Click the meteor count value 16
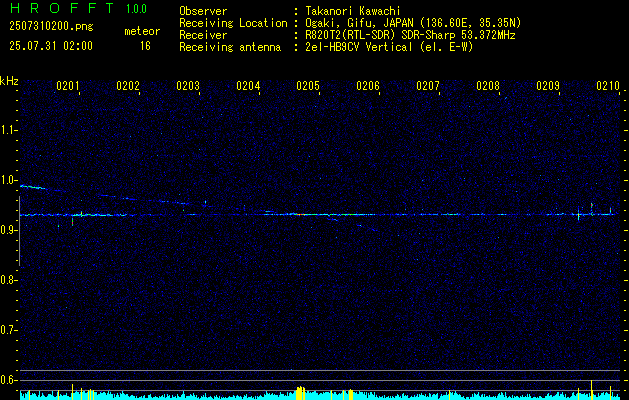The width and height of the screenshot is (629, 400). pos(145,46)
